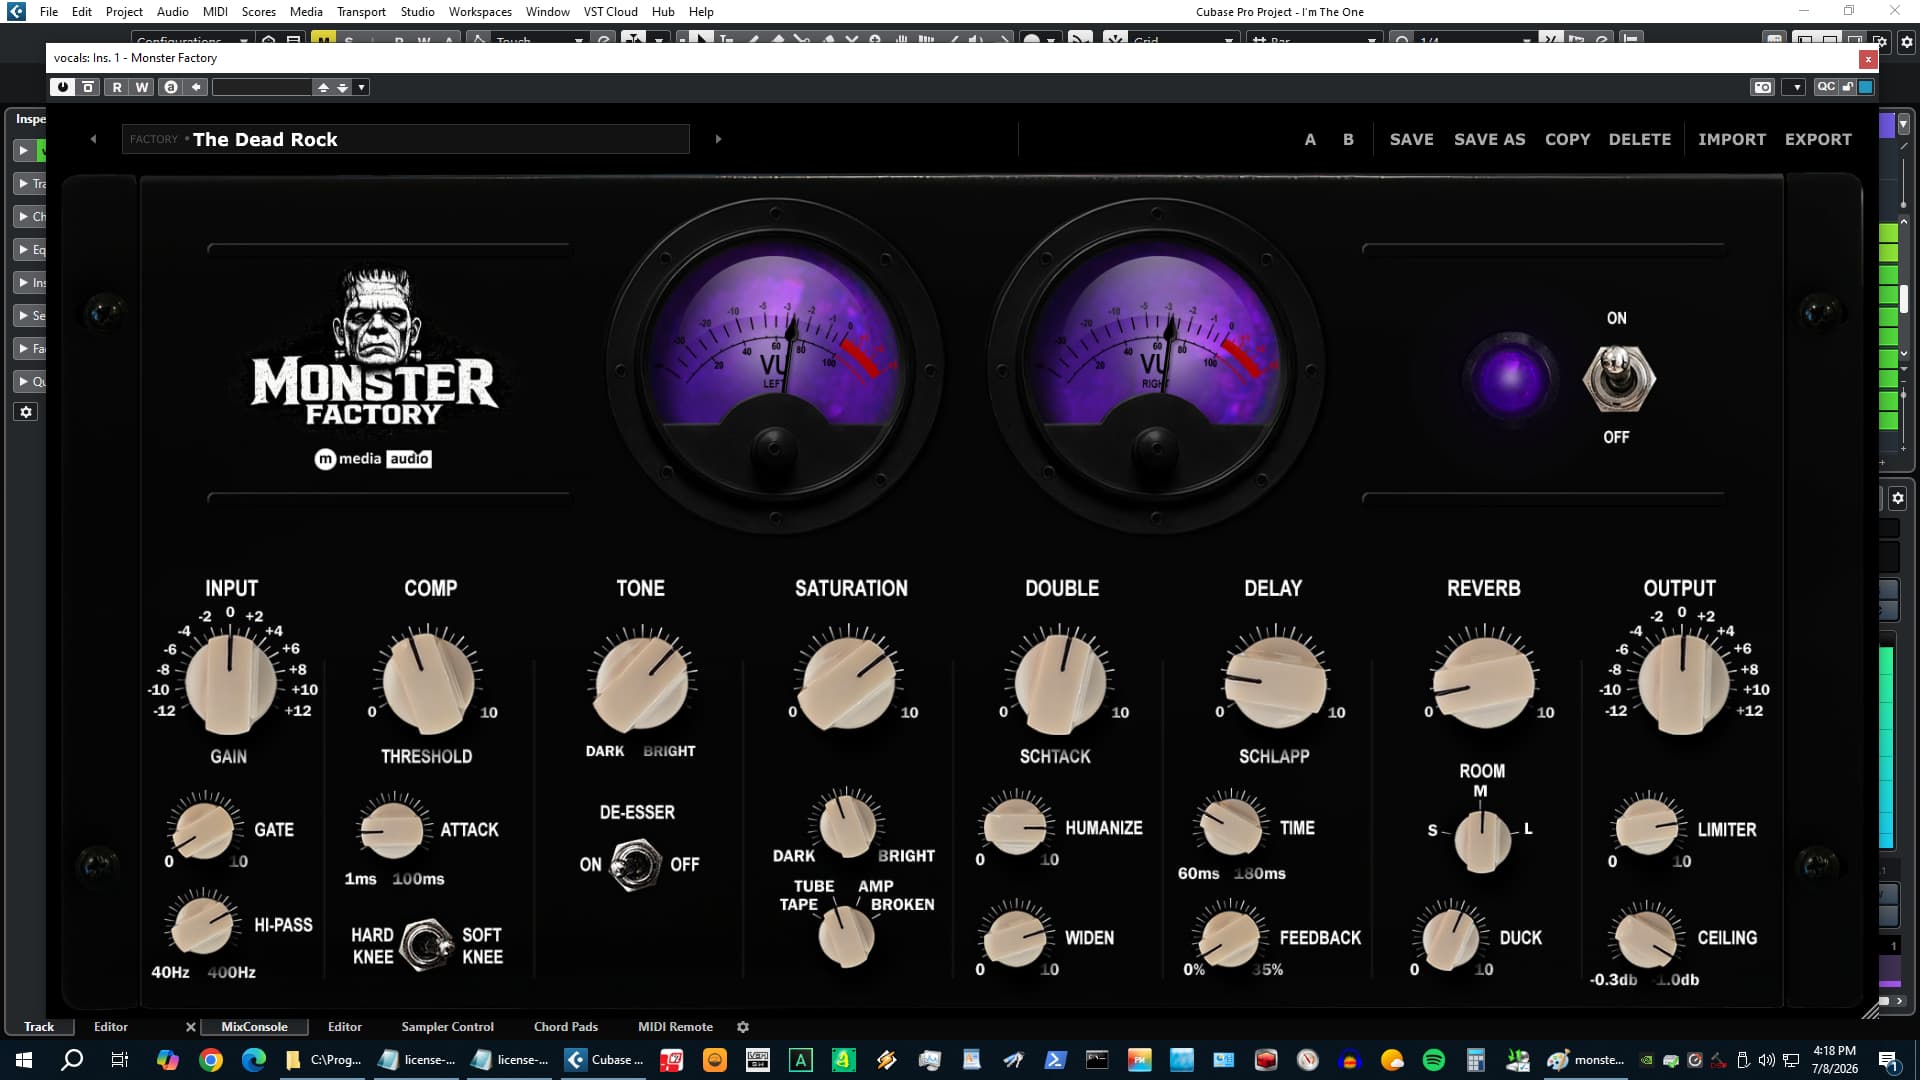This screenshot has width=1920, height=1080.
Task: Switch to the MixConsole tab in lower zone
Action: click(x=254, y=1026)
